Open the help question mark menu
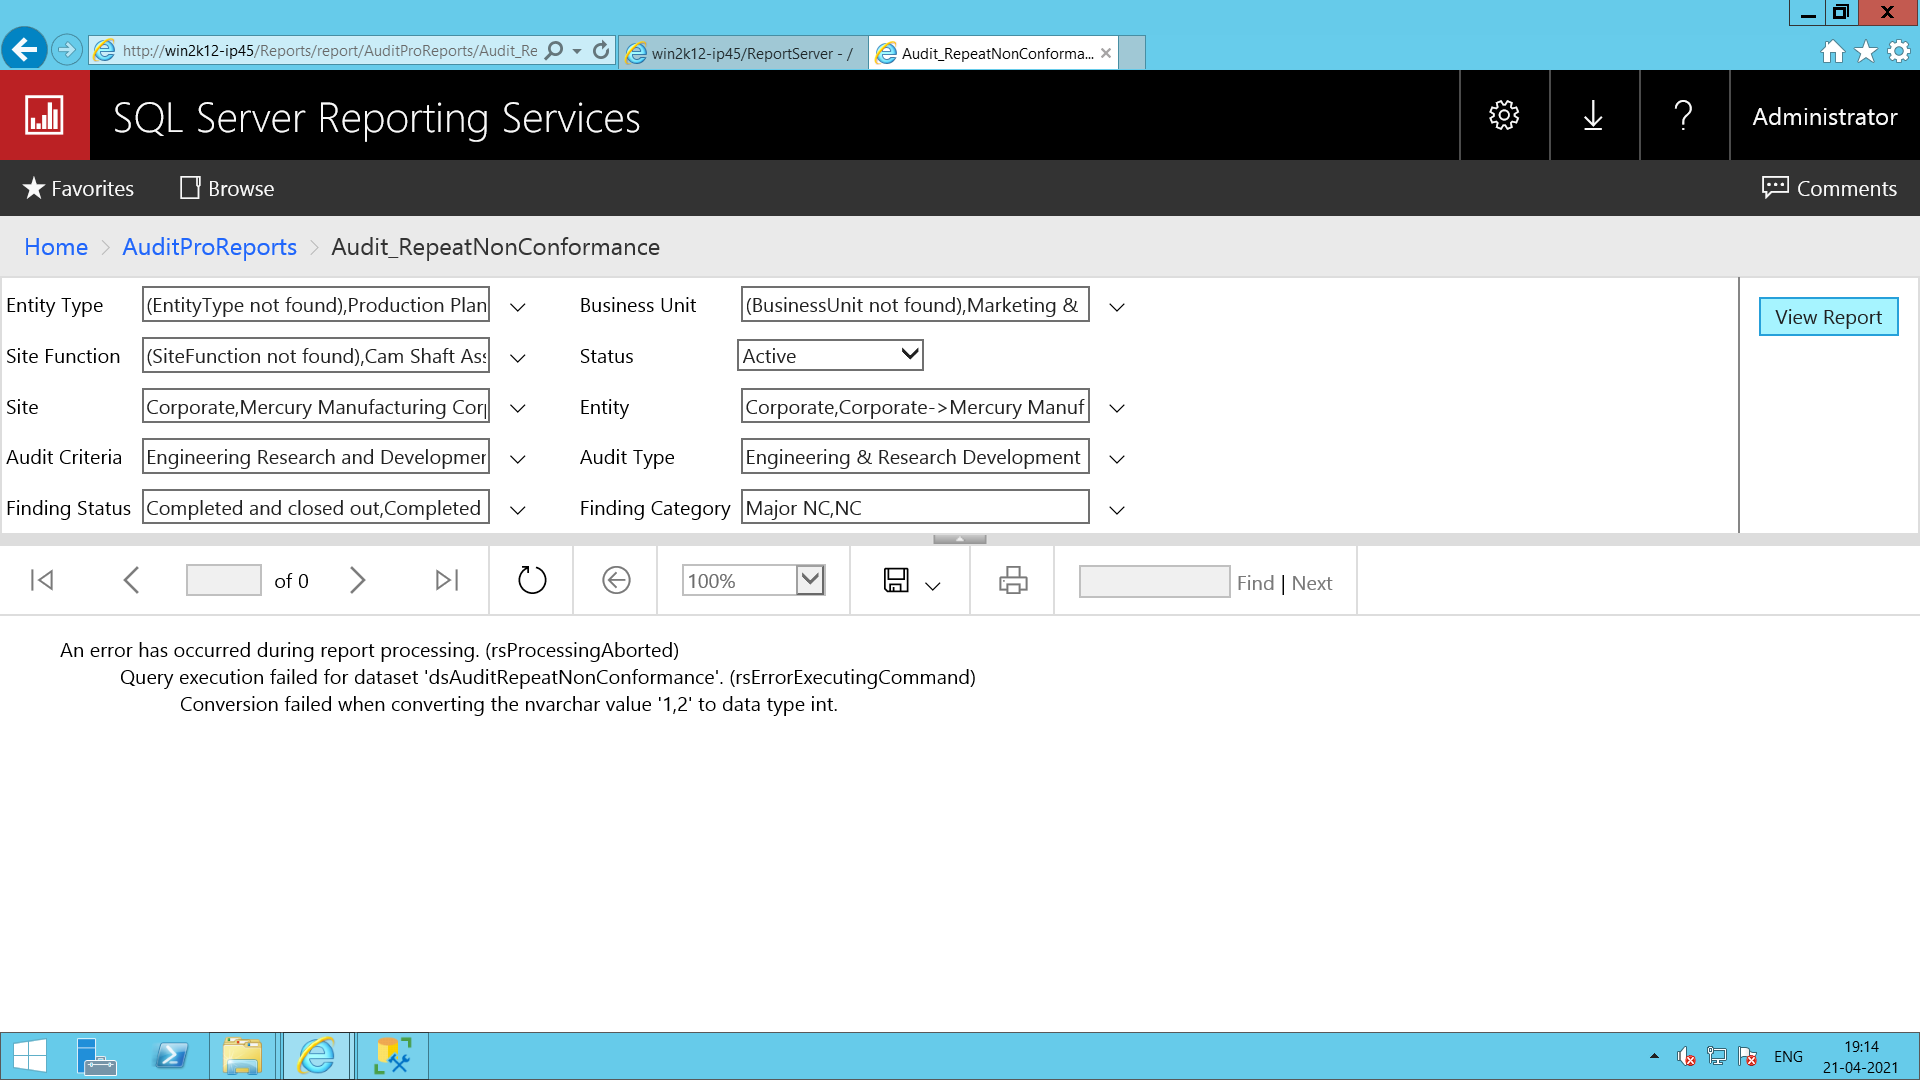1920x1080 pixels. 1684,115
